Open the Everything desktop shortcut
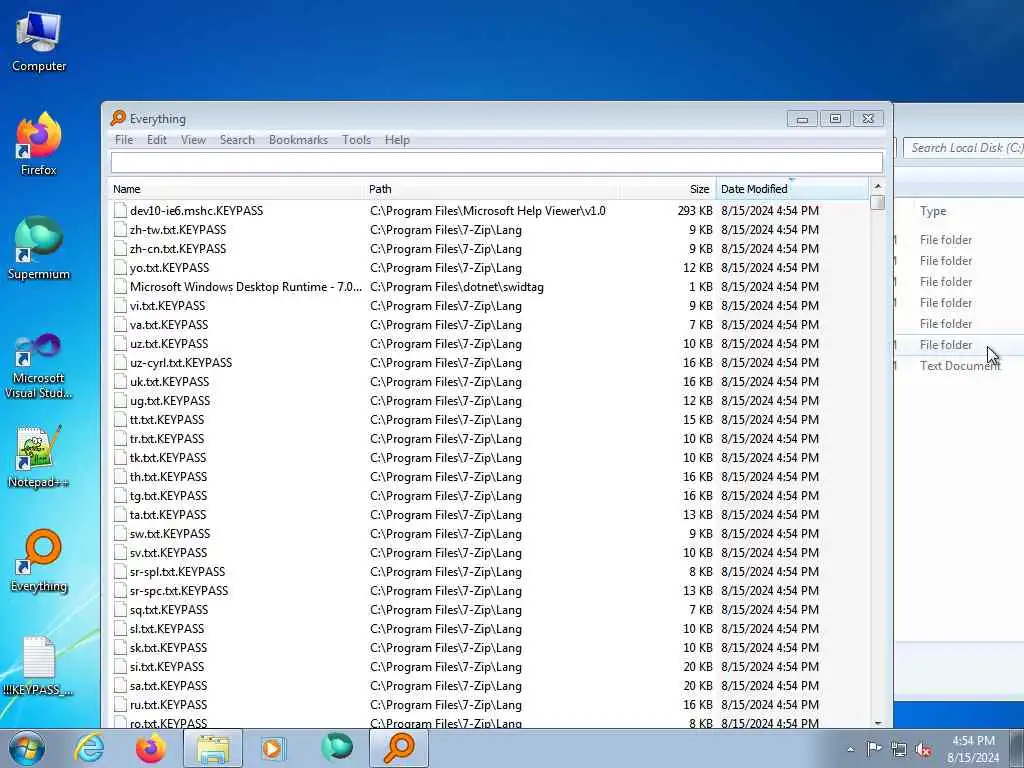 coord(39,560)
